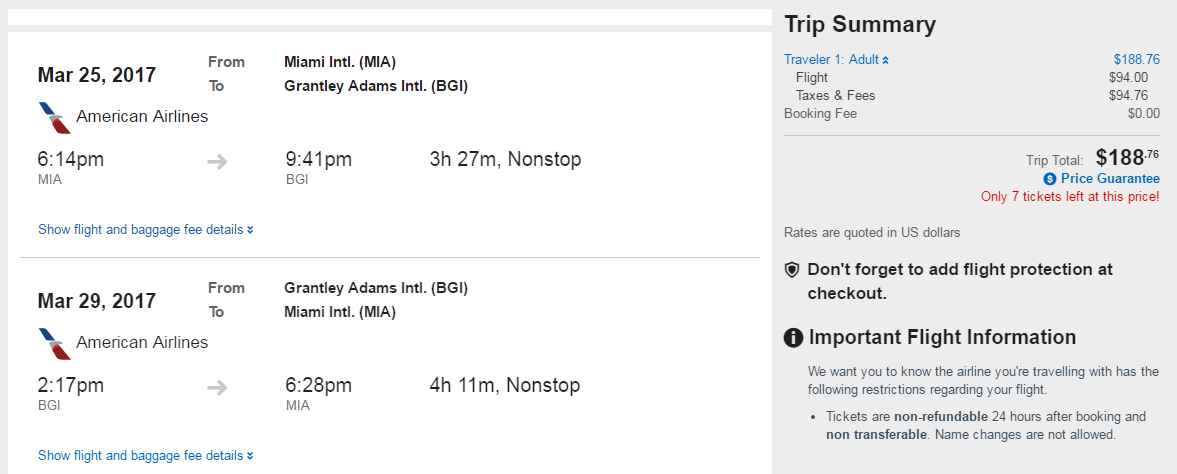The width and height of the screenshot is (1177, 474).
Task: Click the Mar 25, 2017 departure date
Action: pos(97,75)
